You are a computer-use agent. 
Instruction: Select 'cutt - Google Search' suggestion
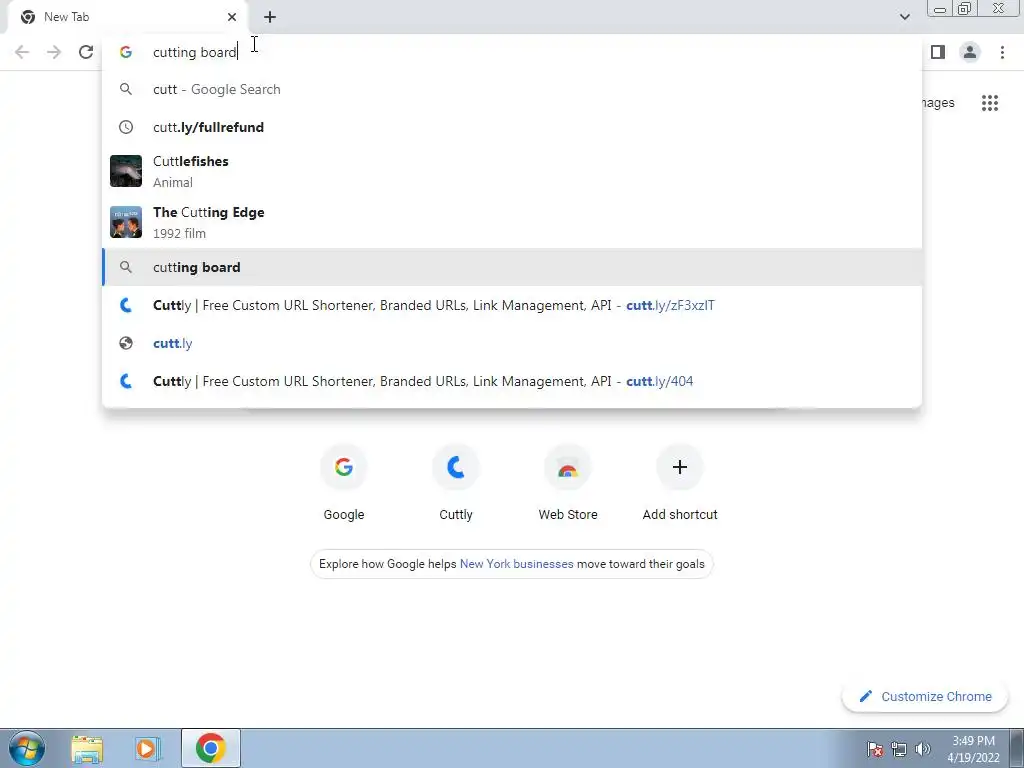pyautogui.click(x=512, y=89)
